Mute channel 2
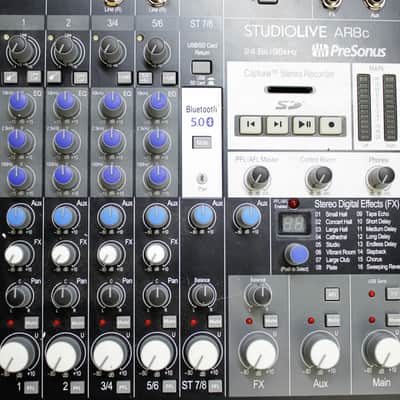Screen dimensions: 400x400 pos(77,323)
